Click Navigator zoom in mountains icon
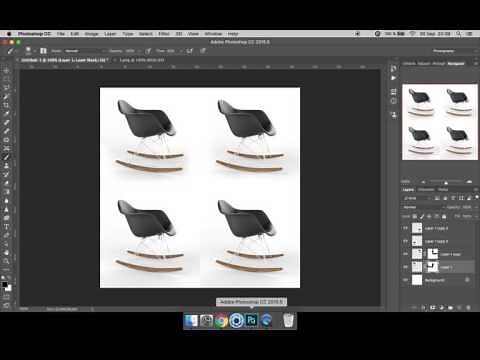 pyautogui.click(x=469, y=182)
